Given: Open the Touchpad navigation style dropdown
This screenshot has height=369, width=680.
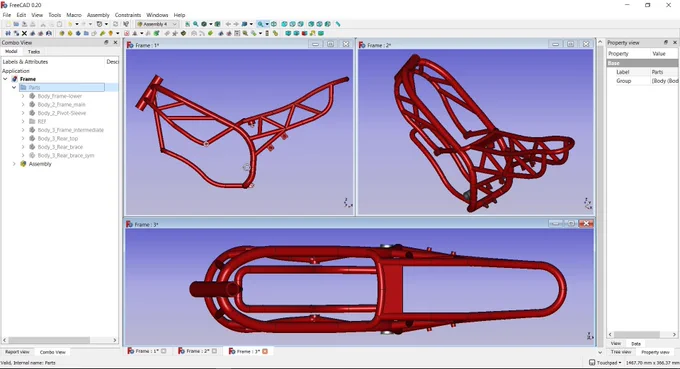Looking at the screenshot, I should click(605, 362).
